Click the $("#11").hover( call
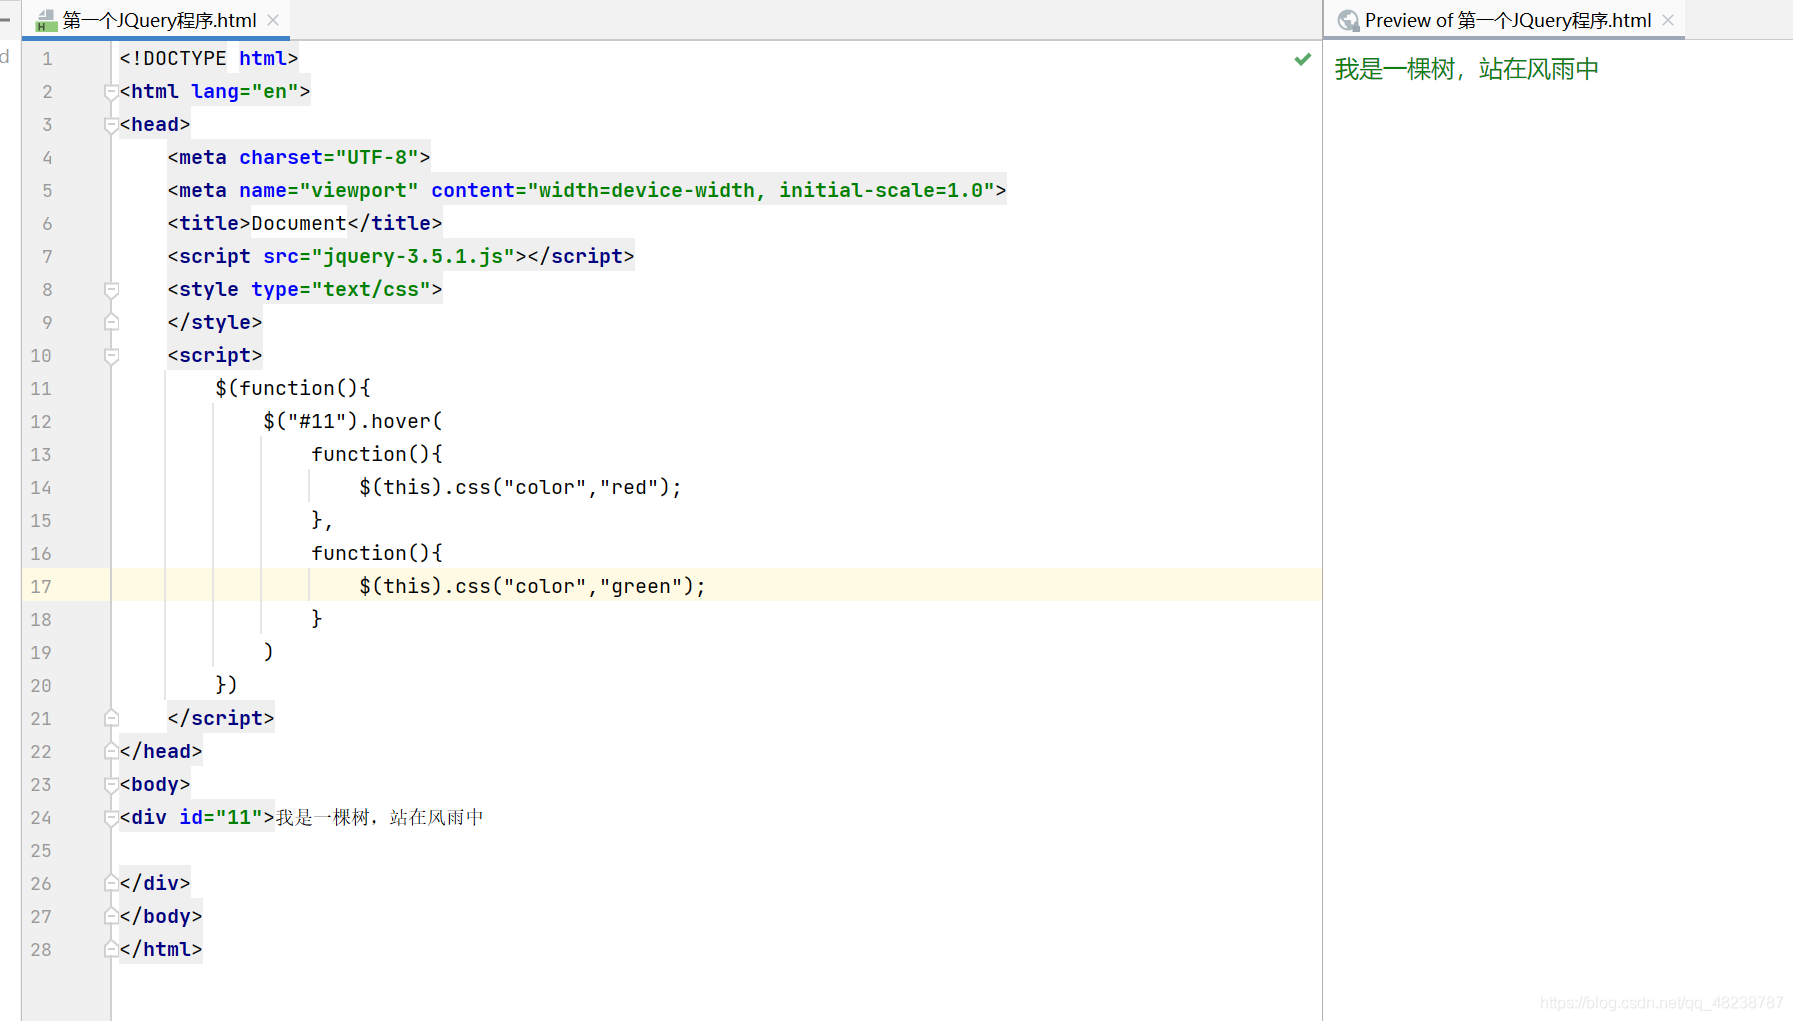Image resolution: width=1793 pixels, height=1021 pixels. pos(353,422)
